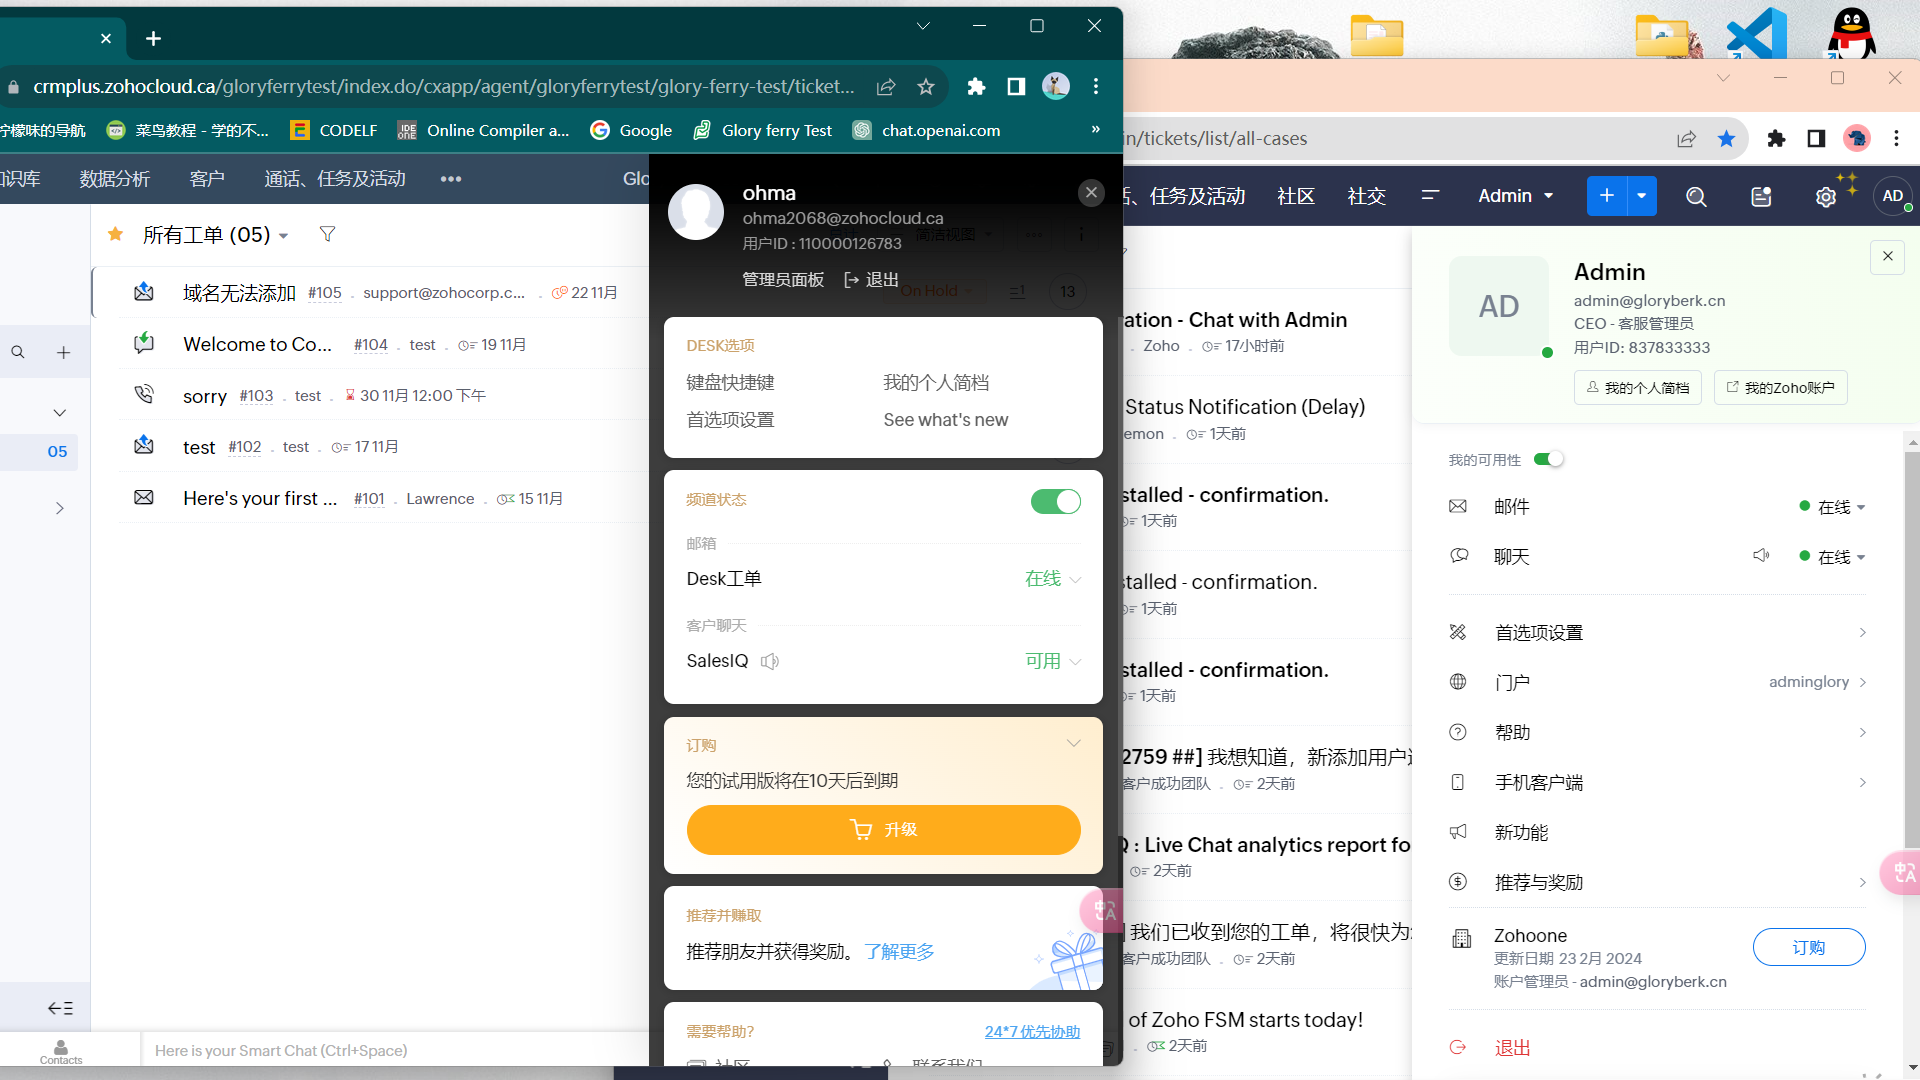Click the filter funnel icon beside 所有工单
This screenshot has width=1920, height=1080.
327,234
